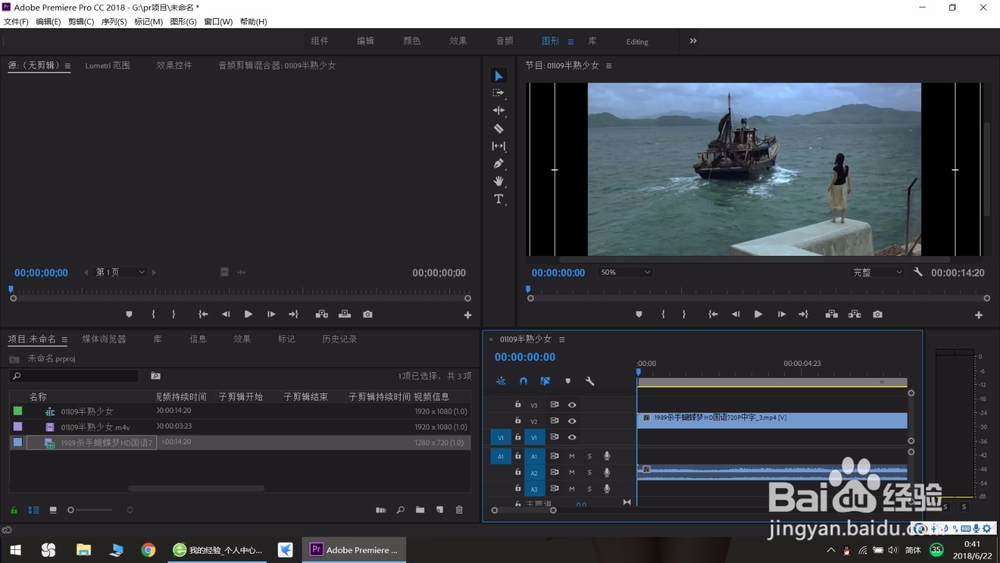Image resolution: width=1000 pixels, height=563 pixels.
Task: Open program monitor panel menu
Action: pyautogui.click(x=608, y=66)
